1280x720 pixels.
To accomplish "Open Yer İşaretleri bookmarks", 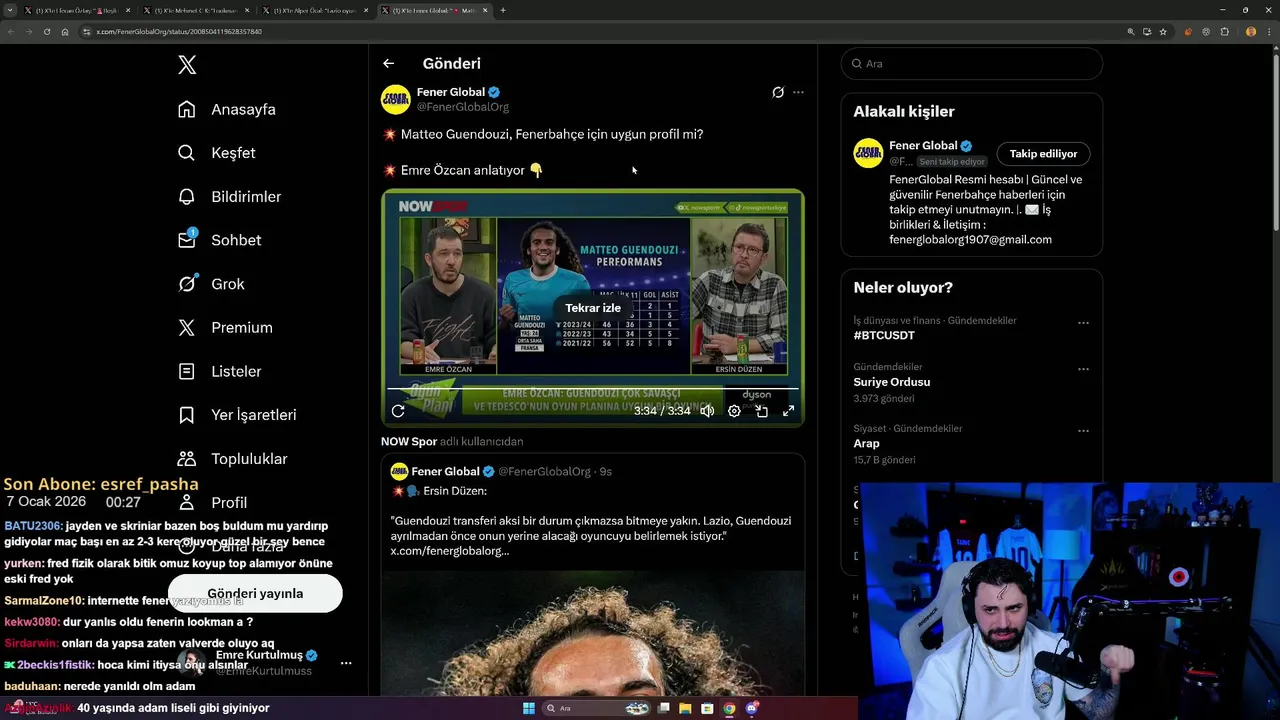I will 237,415.
